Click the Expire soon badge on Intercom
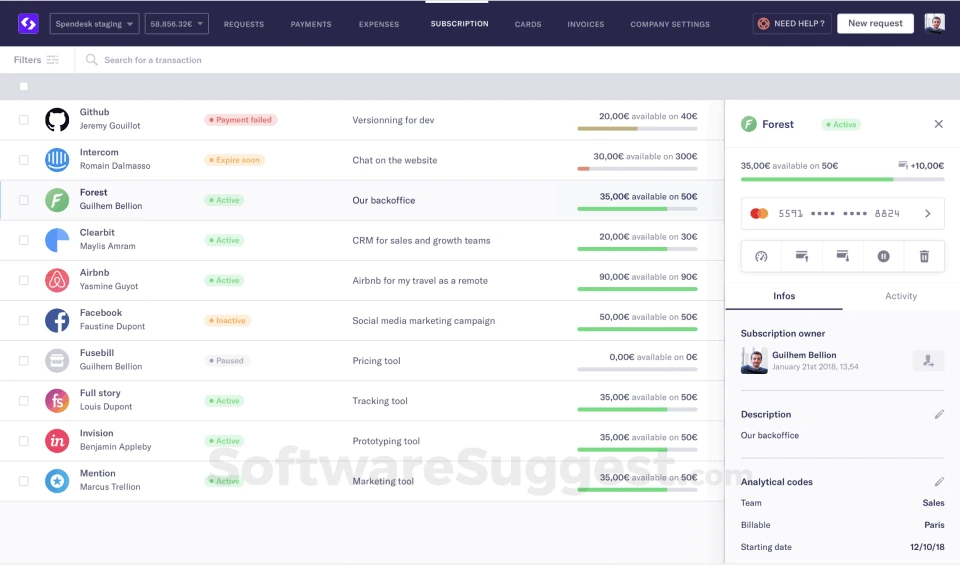The width and height of the screenshot is (960, 565). 234,160
